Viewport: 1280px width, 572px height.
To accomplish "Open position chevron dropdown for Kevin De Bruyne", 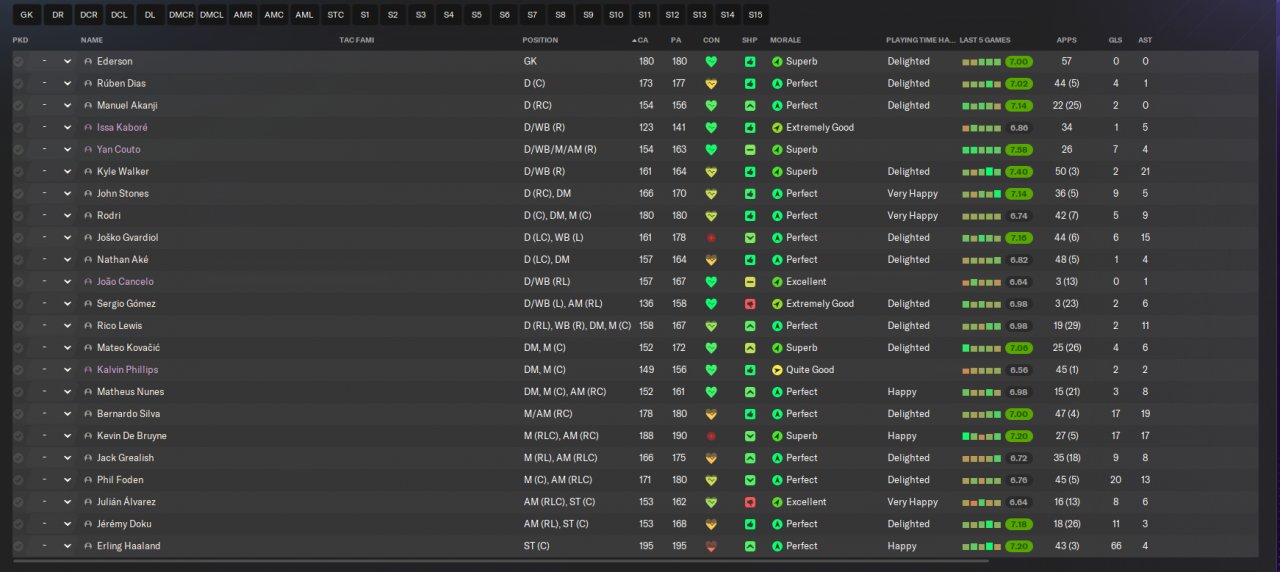I will pyautogui.click(x=67, y=436).
